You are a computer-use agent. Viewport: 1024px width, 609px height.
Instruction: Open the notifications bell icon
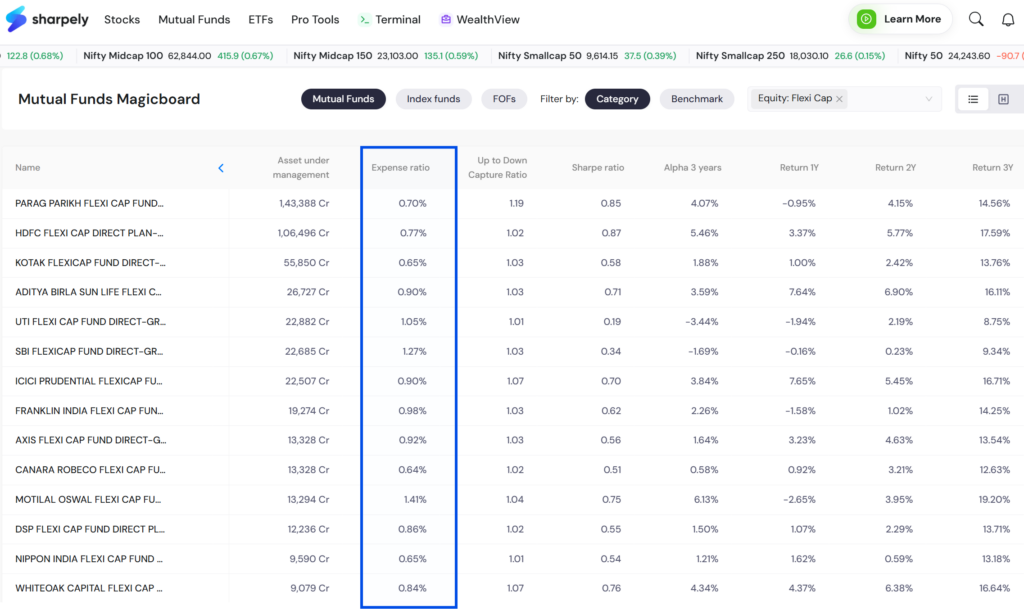[x=1008, y=20]
